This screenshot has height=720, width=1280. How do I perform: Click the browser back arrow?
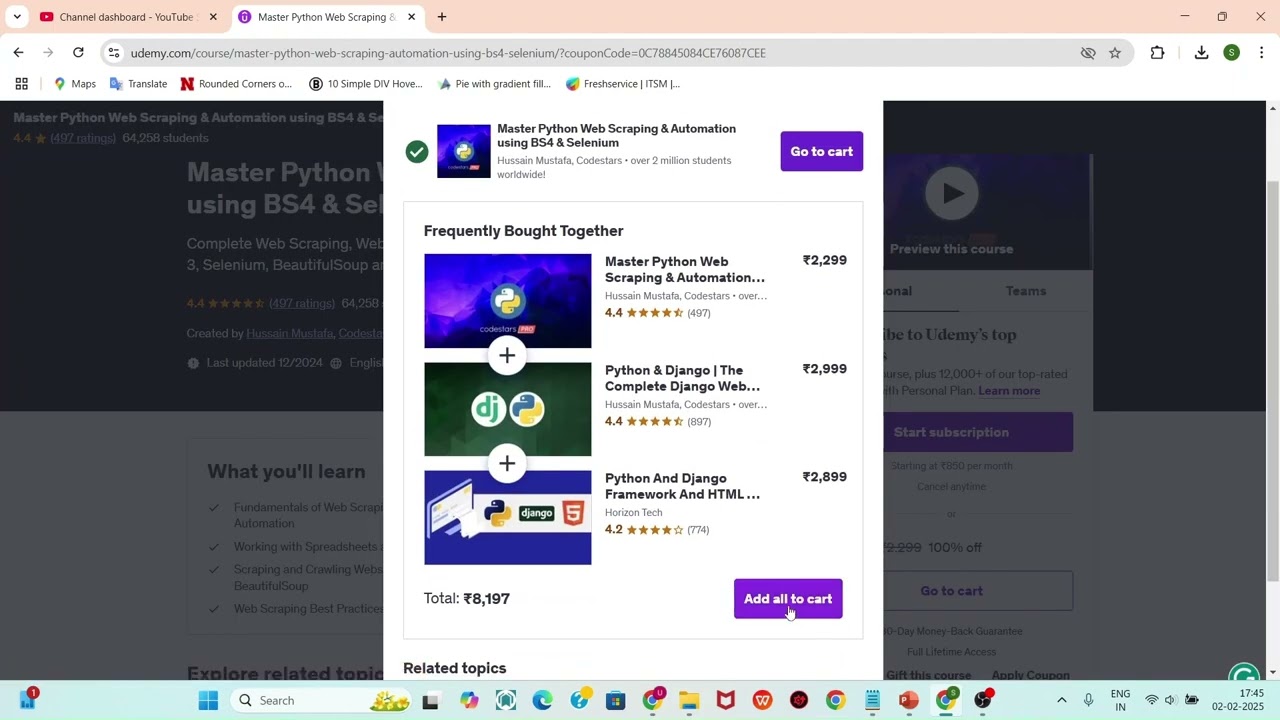pyautogui.click(x=18, y=52)
